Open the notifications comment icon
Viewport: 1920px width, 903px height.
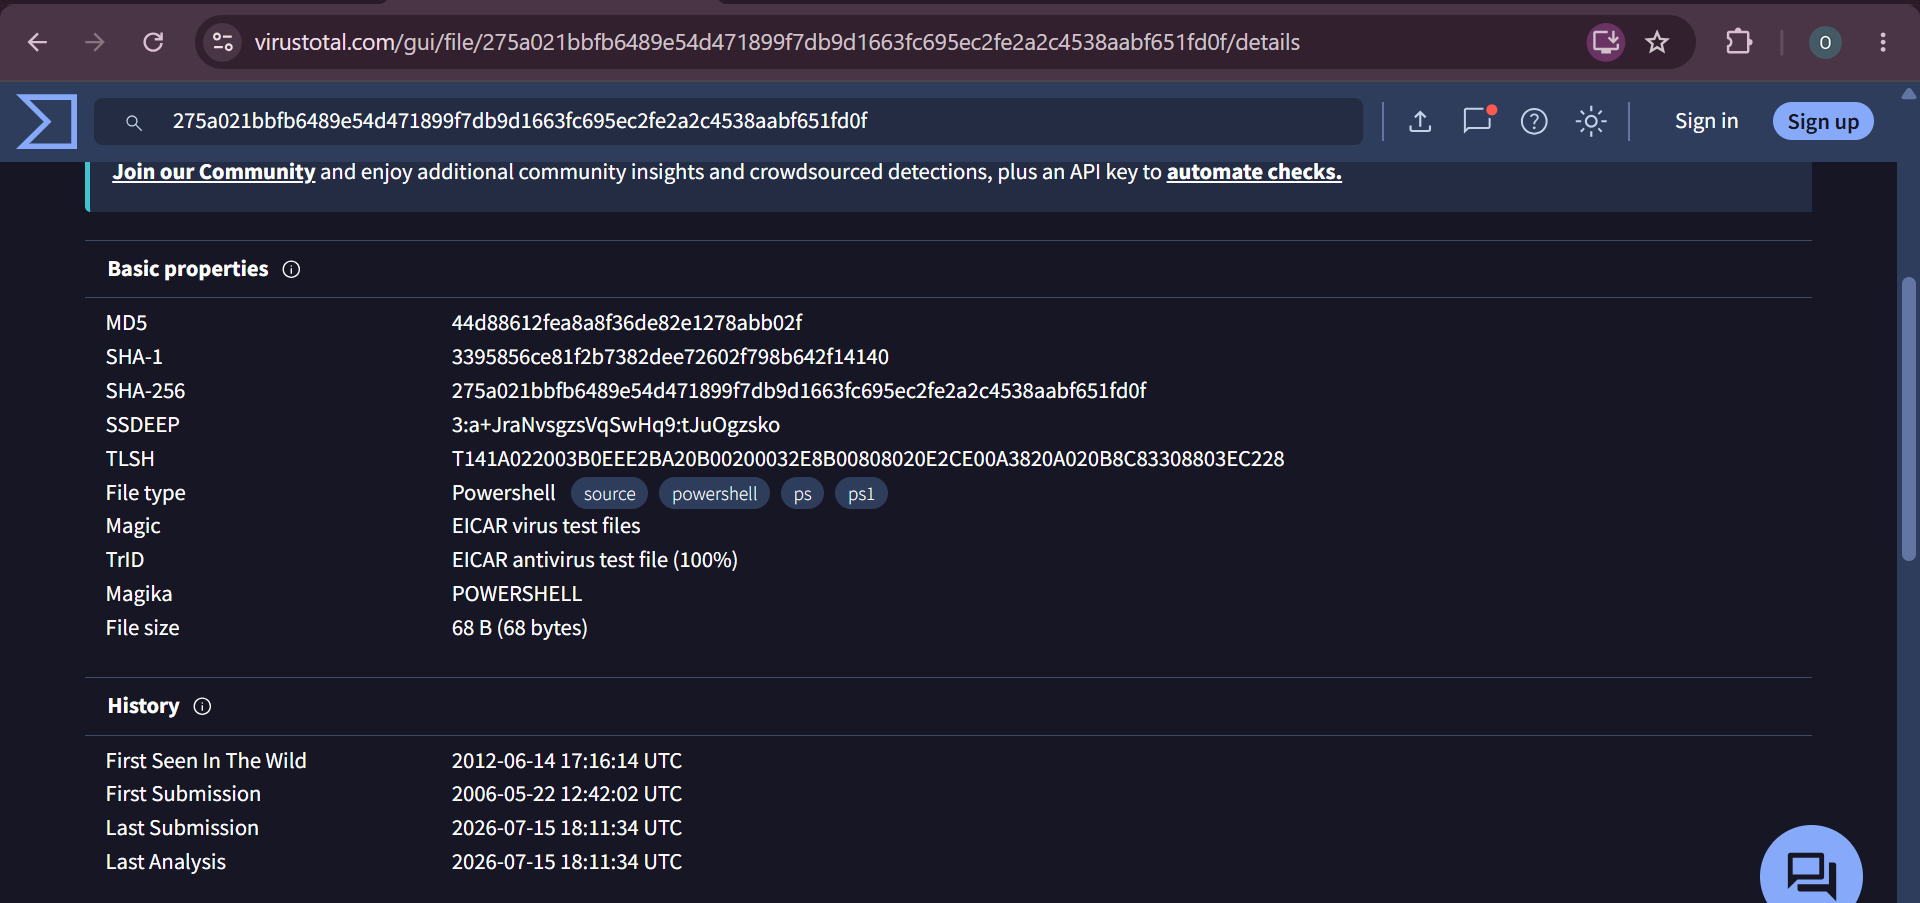point(1477,120)
